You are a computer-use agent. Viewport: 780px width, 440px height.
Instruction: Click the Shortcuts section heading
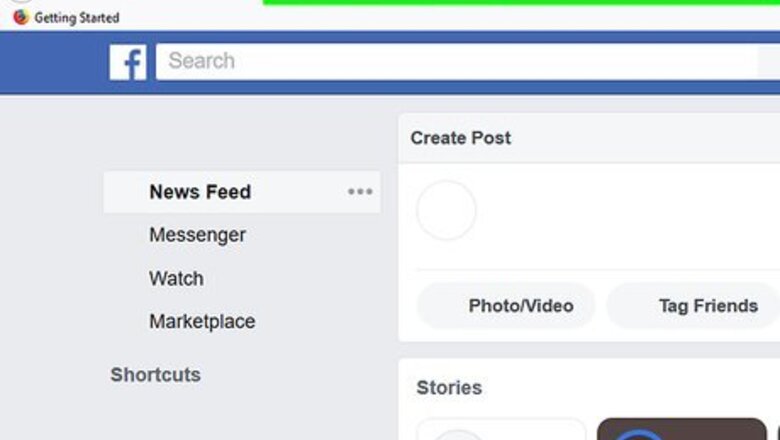(155, 375)
